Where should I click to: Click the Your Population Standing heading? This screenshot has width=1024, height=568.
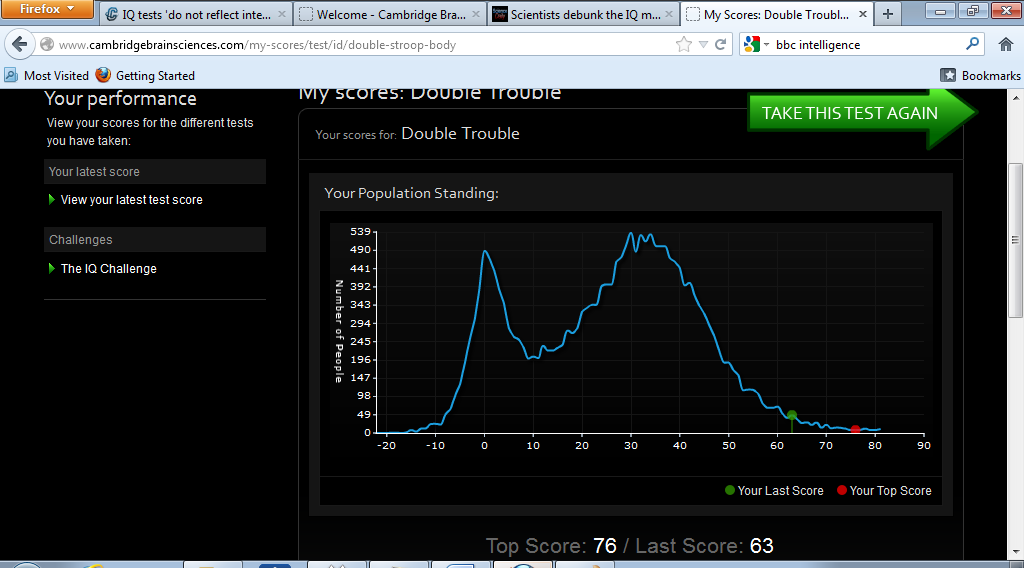(x=411, y=193)
